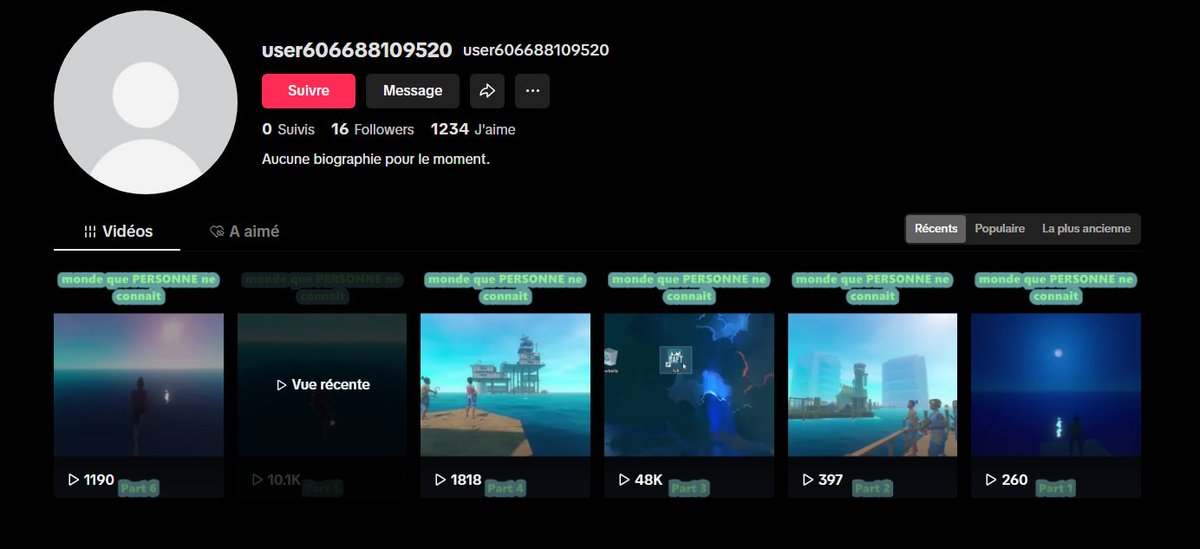Select the Récents sort option
Screen dimensions: 1200x549
(x=936, y=229)
